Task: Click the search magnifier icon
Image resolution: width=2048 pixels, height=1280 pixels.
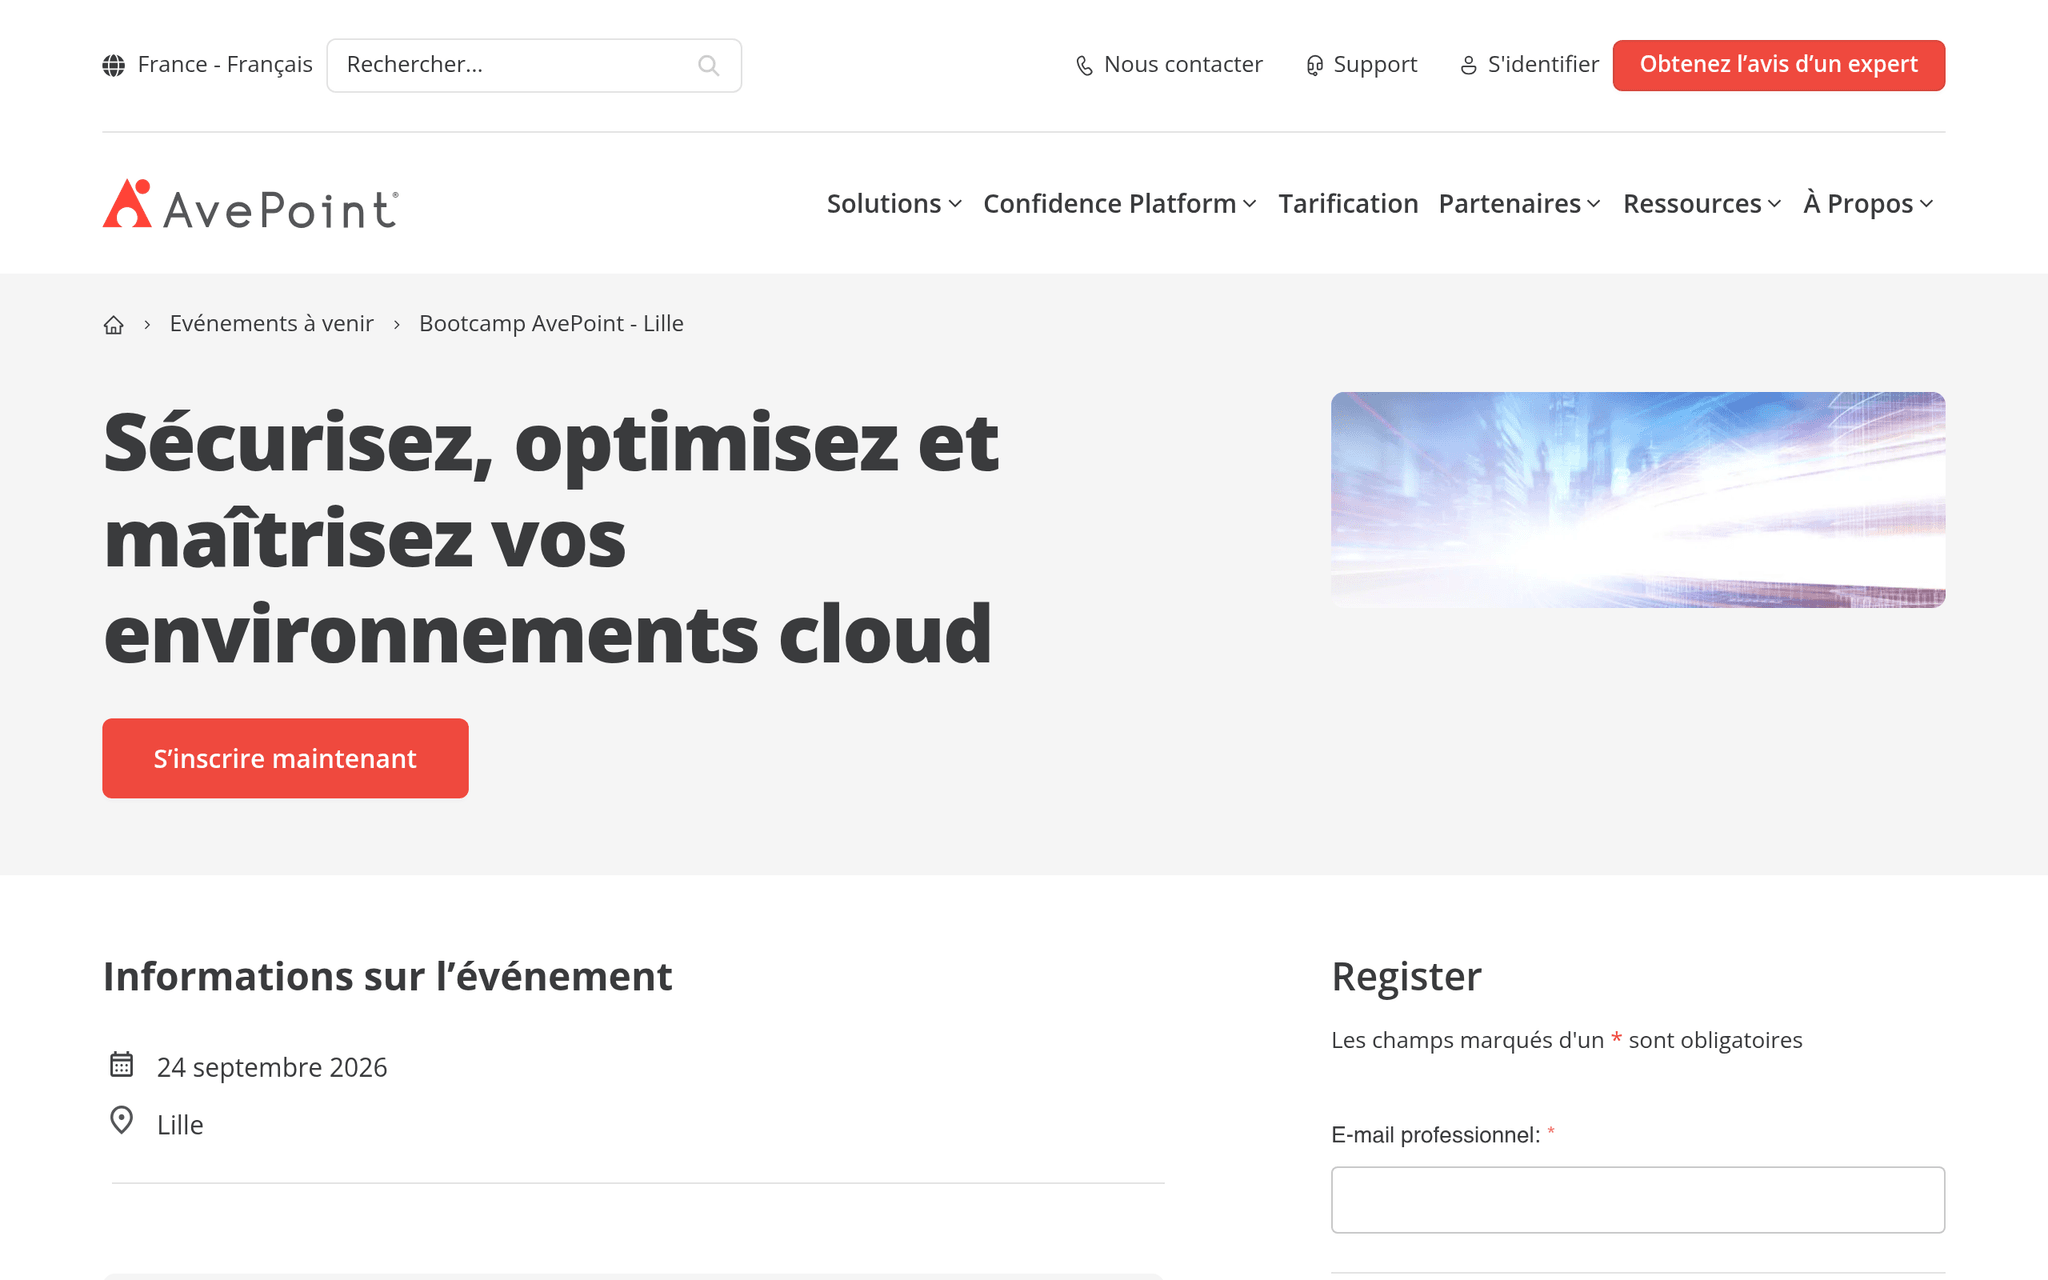Action: (708, 66)
